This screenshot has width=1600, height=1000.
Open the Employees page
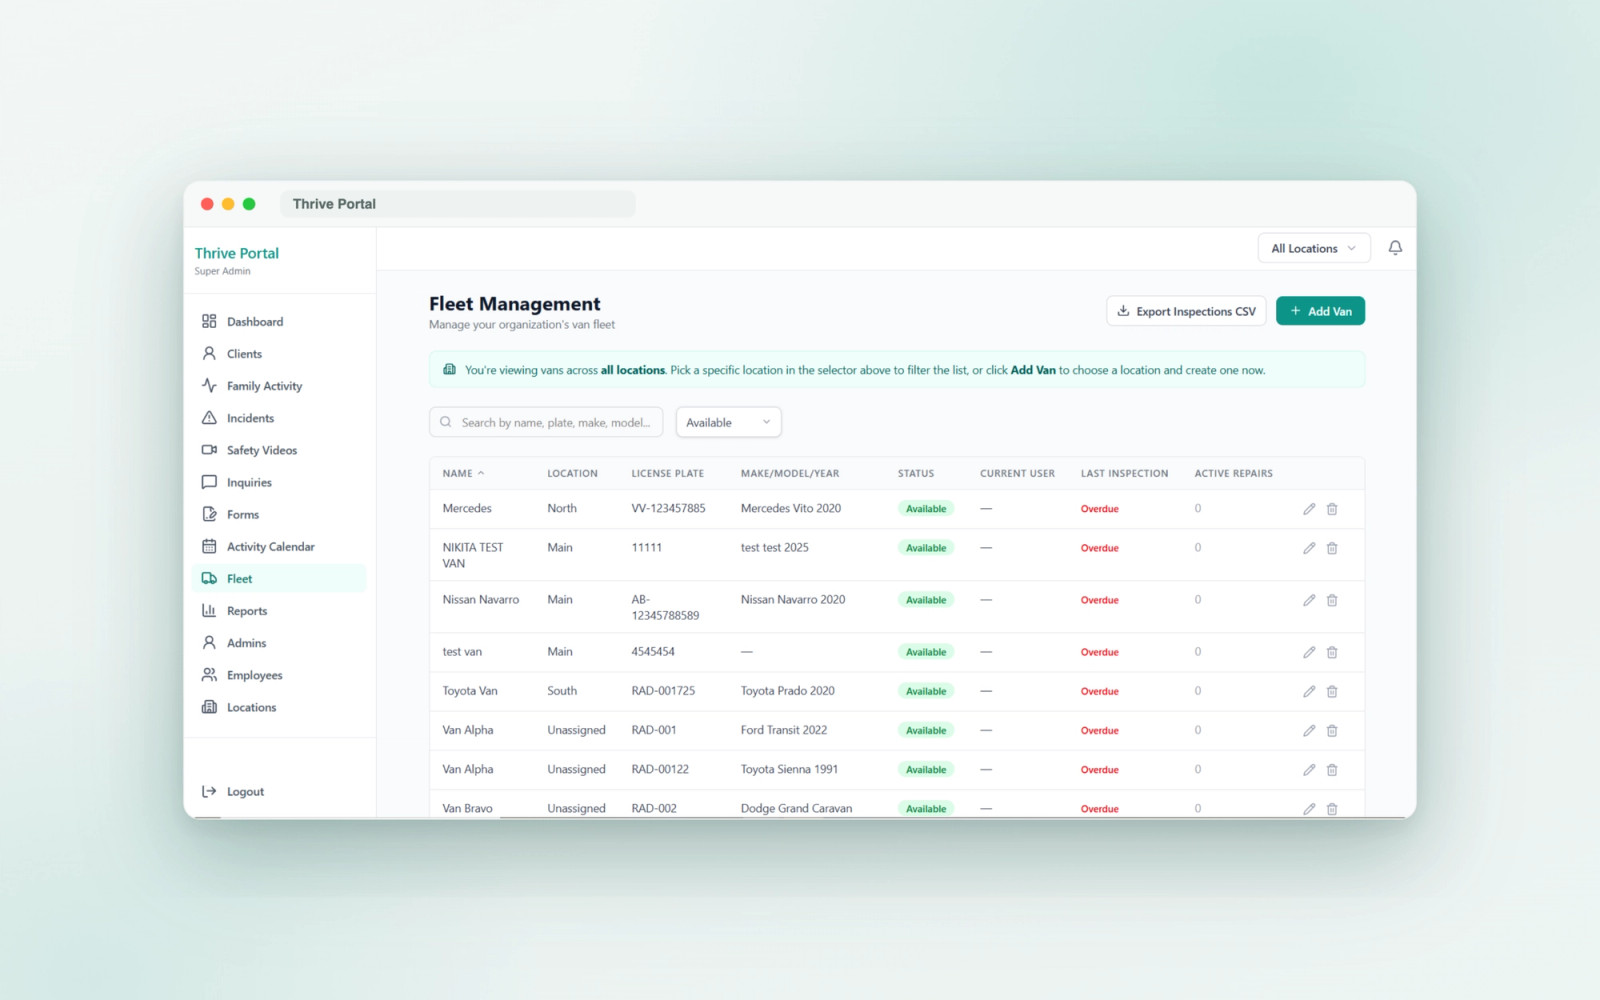pos(279,675)
